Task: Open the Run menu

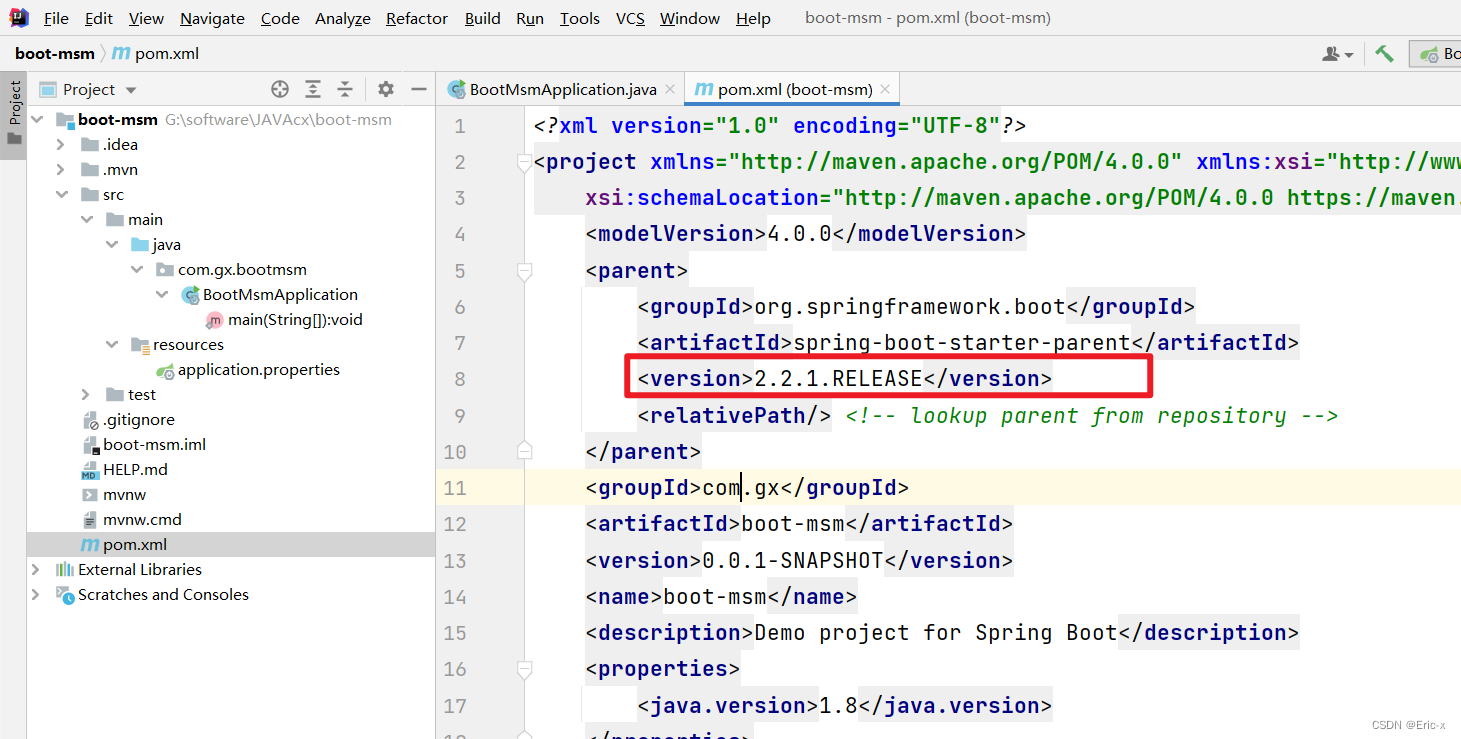Action: pos(530,18)
